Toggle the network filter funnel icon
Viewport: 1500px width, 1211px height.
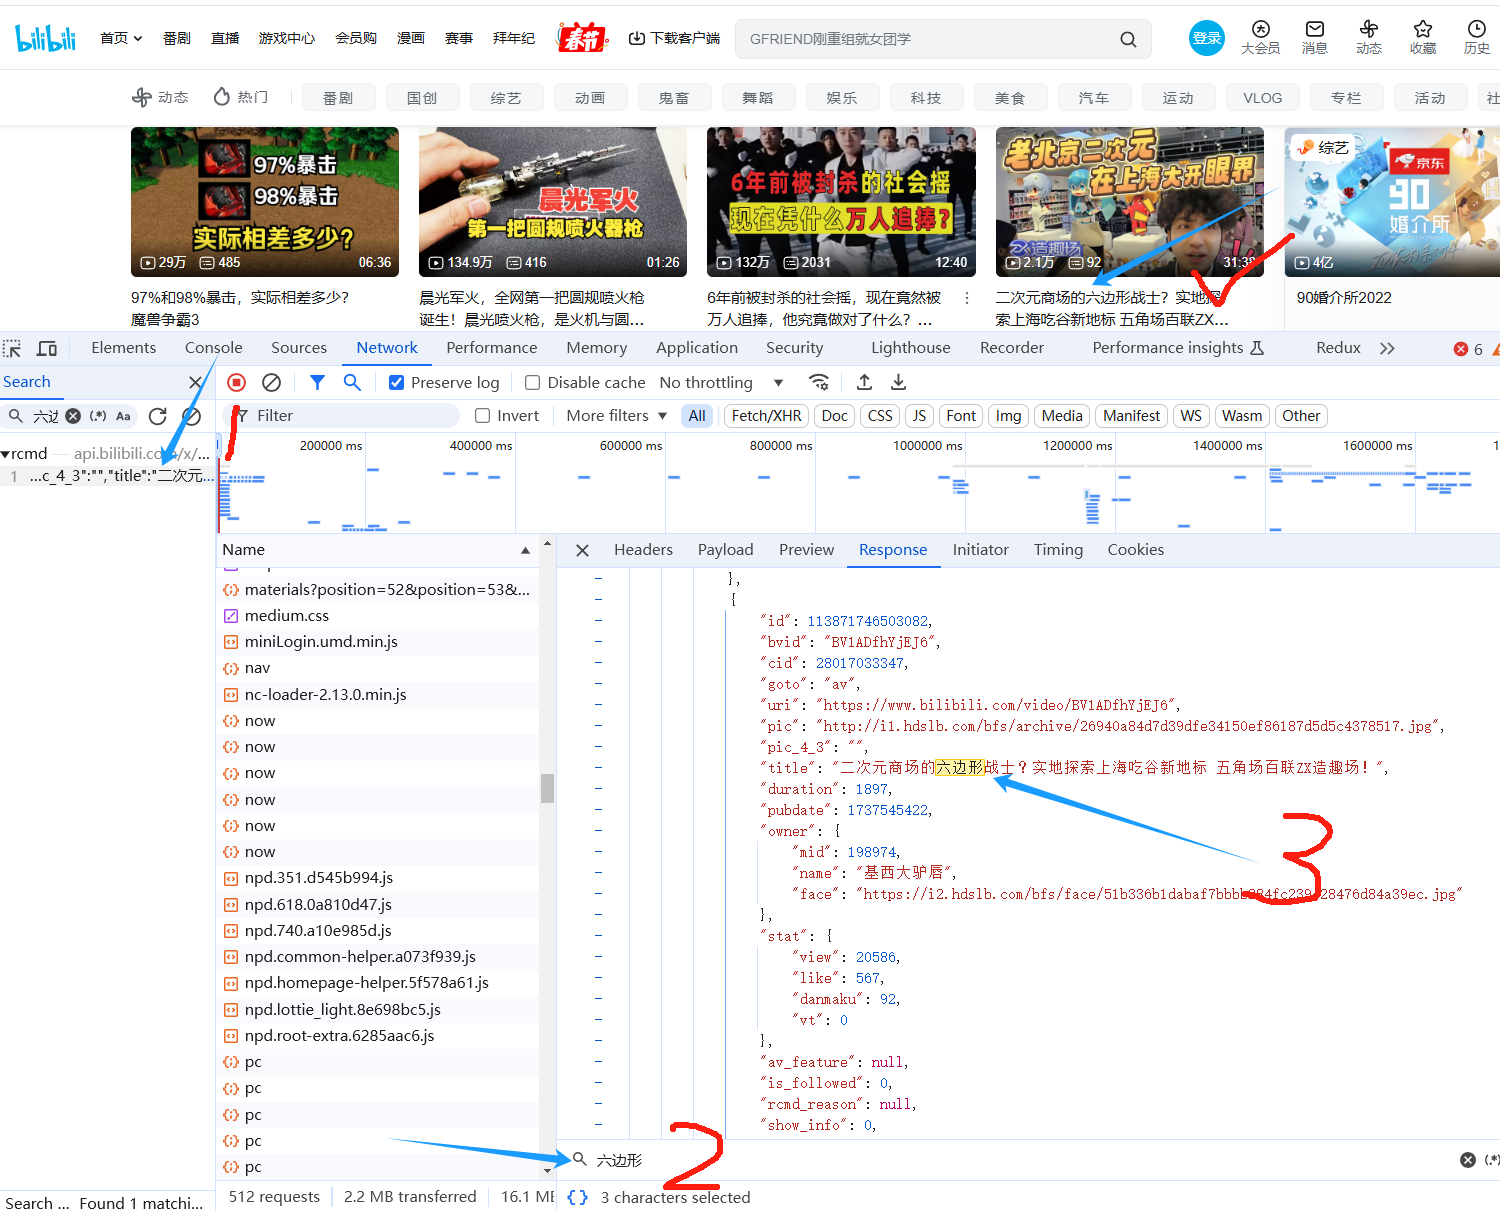317,382
